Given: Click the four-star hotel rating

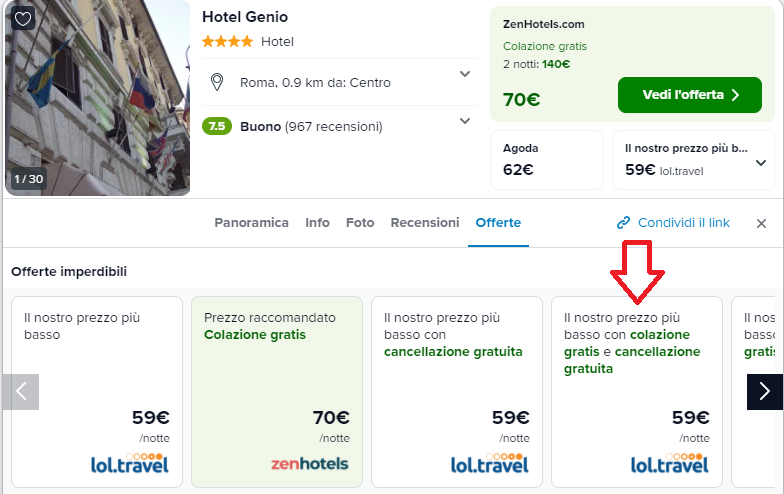Looking at the screenshot, I should point(227,42).
